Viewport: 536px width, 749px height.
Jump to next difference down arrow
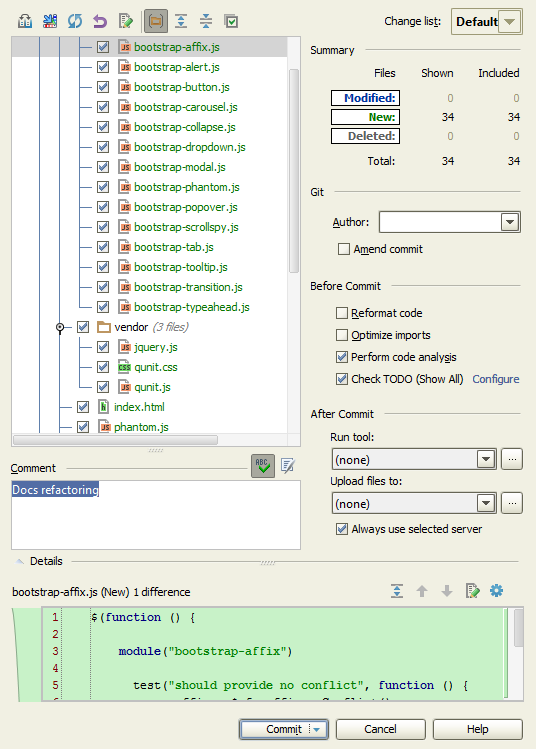(447, 591)
